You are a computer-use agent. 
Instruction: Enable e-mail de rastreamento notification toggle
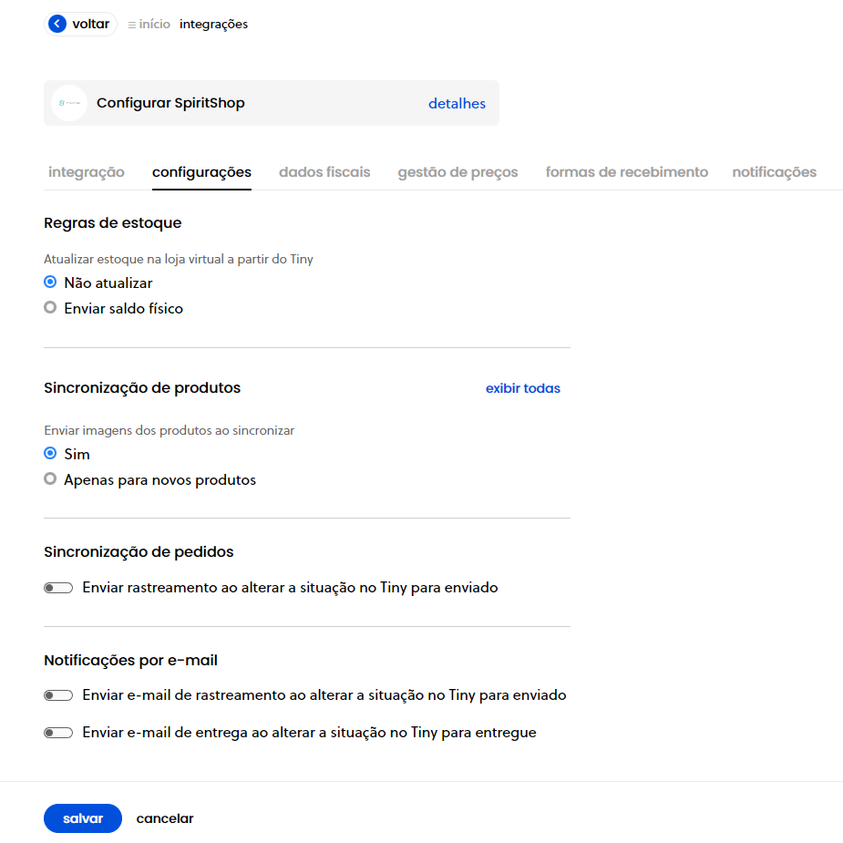pyautogui.click(x=58, y=695)
